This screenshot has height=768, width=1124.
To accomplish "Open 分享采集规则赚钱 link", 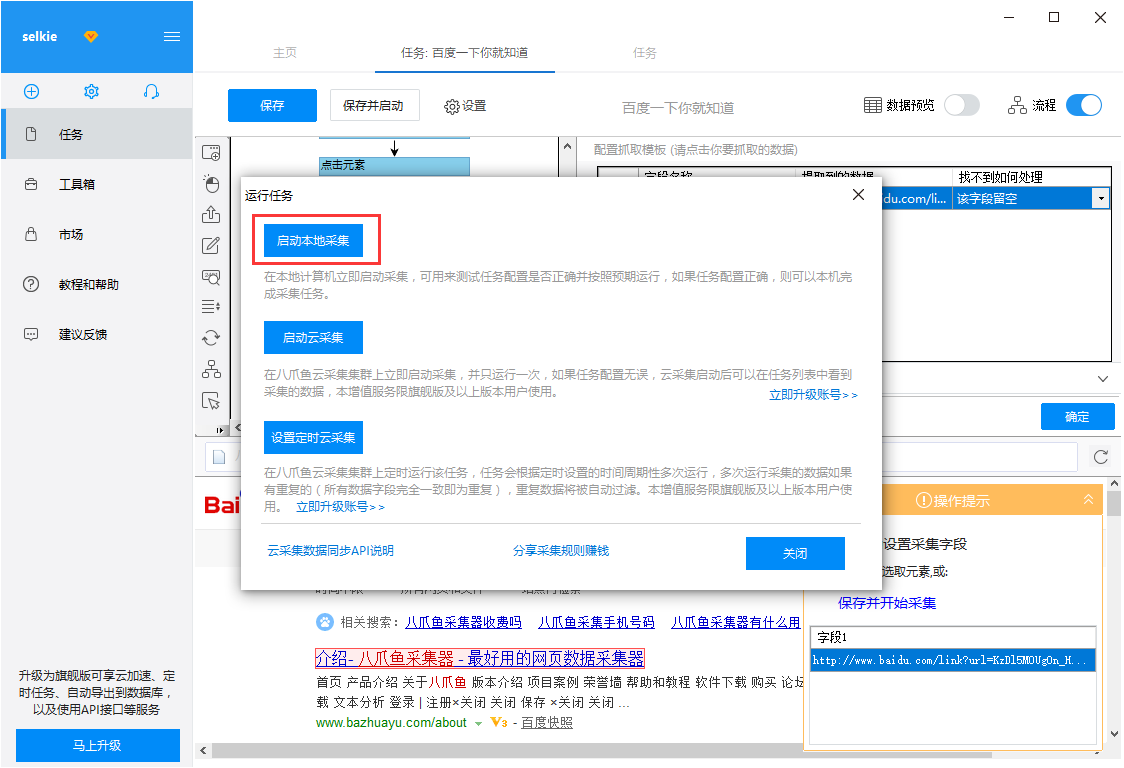I will pyautogui.click(x=561, y=551).
